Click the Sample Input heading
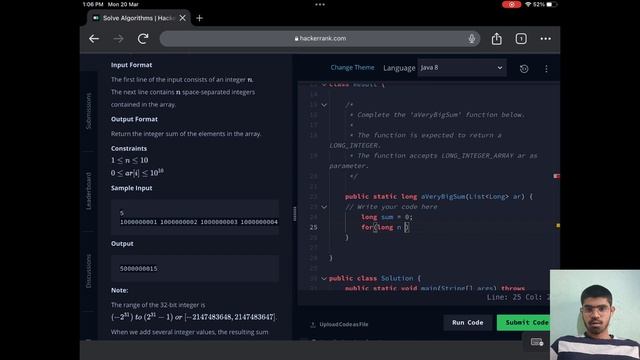Screen dimensions: 640x360 coord(131,188)
